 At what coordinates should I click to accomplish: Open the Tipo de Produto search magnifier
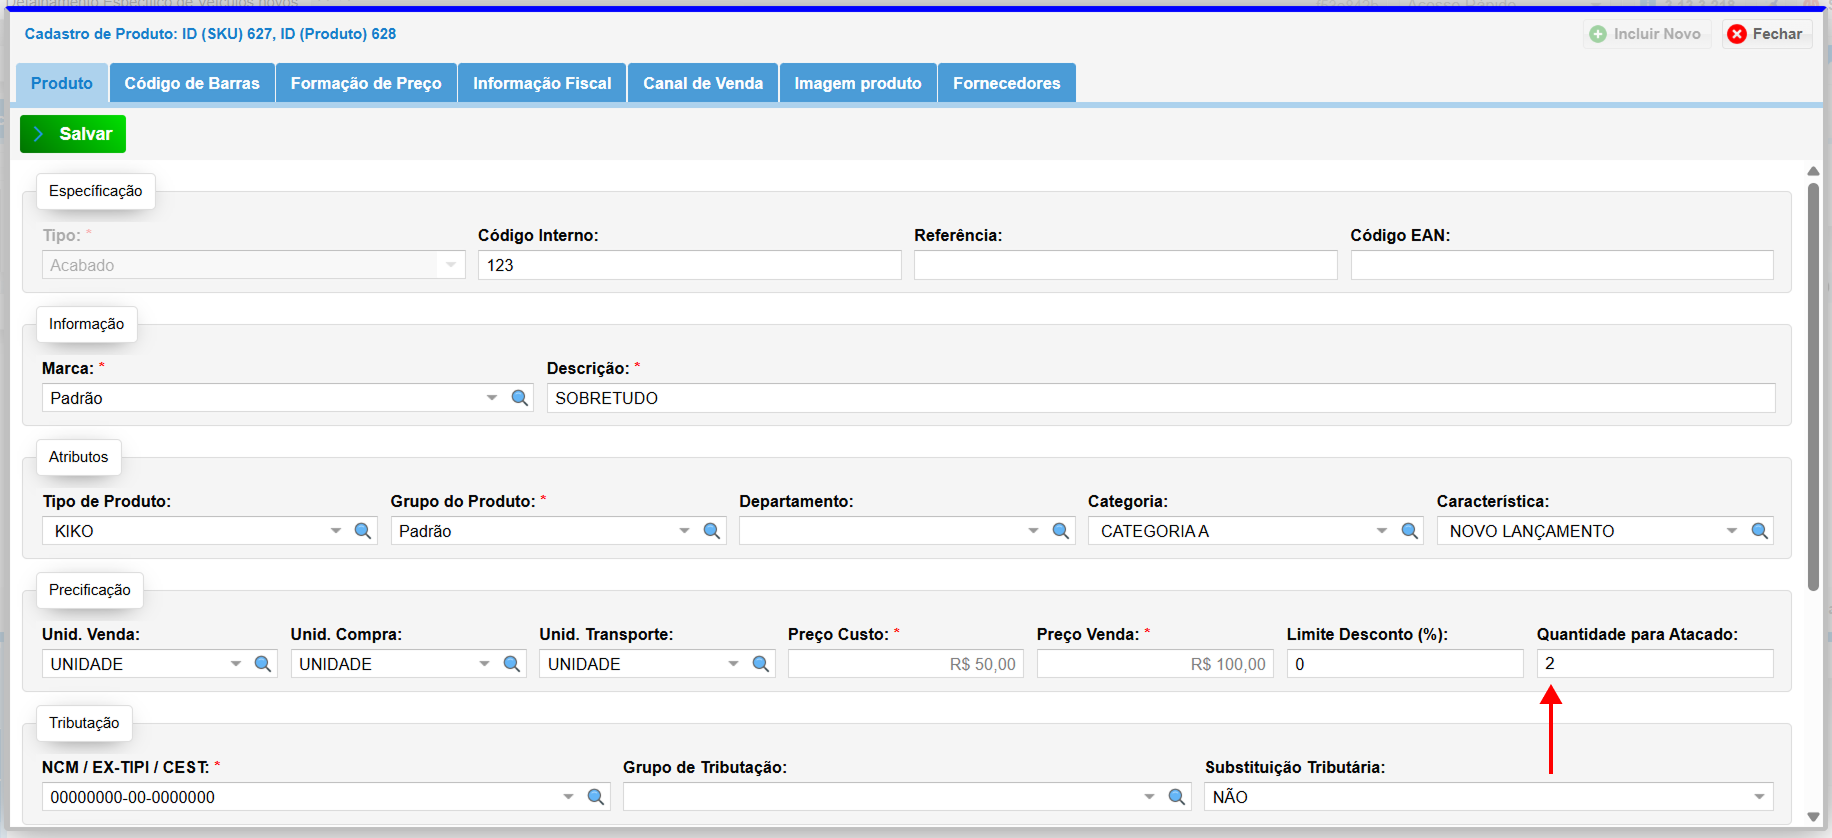363,531
